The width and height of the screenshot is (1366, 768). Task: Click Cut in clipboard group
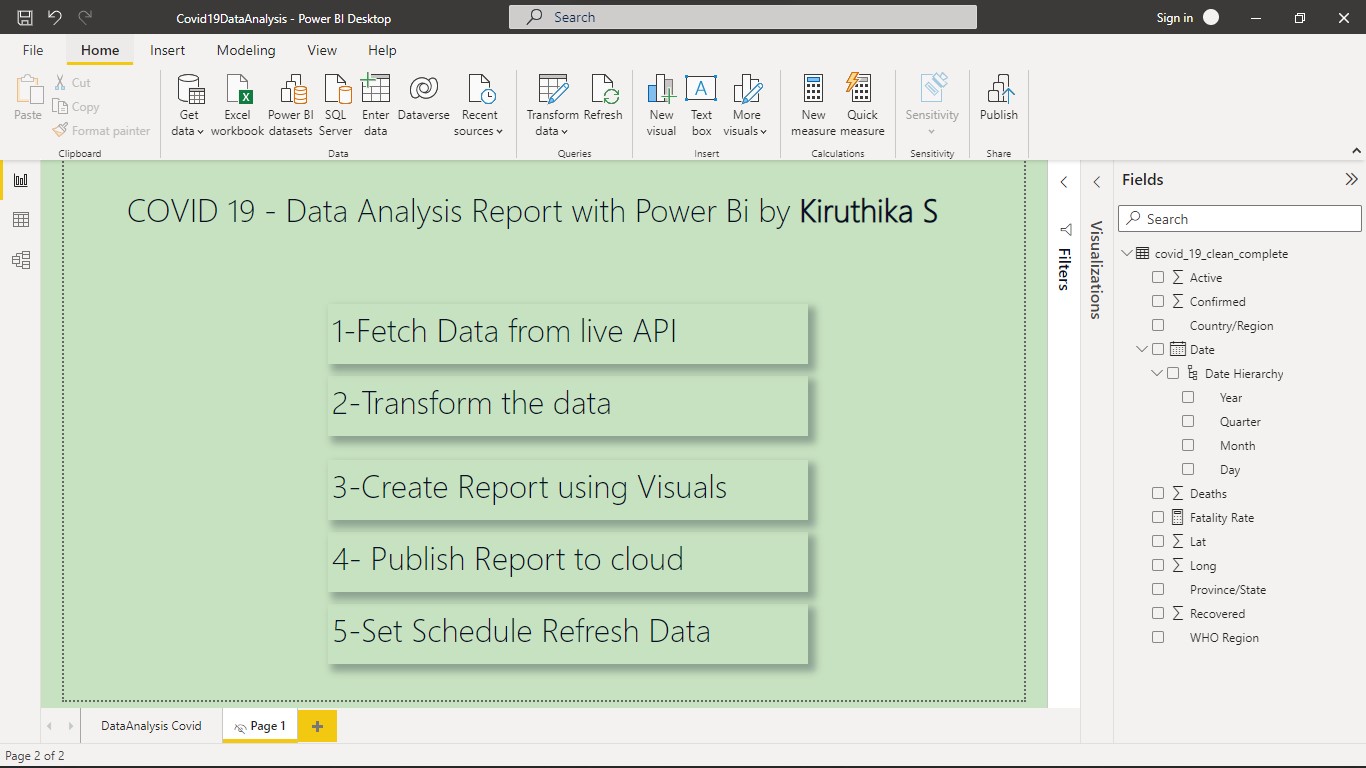(x=72, y=83)
